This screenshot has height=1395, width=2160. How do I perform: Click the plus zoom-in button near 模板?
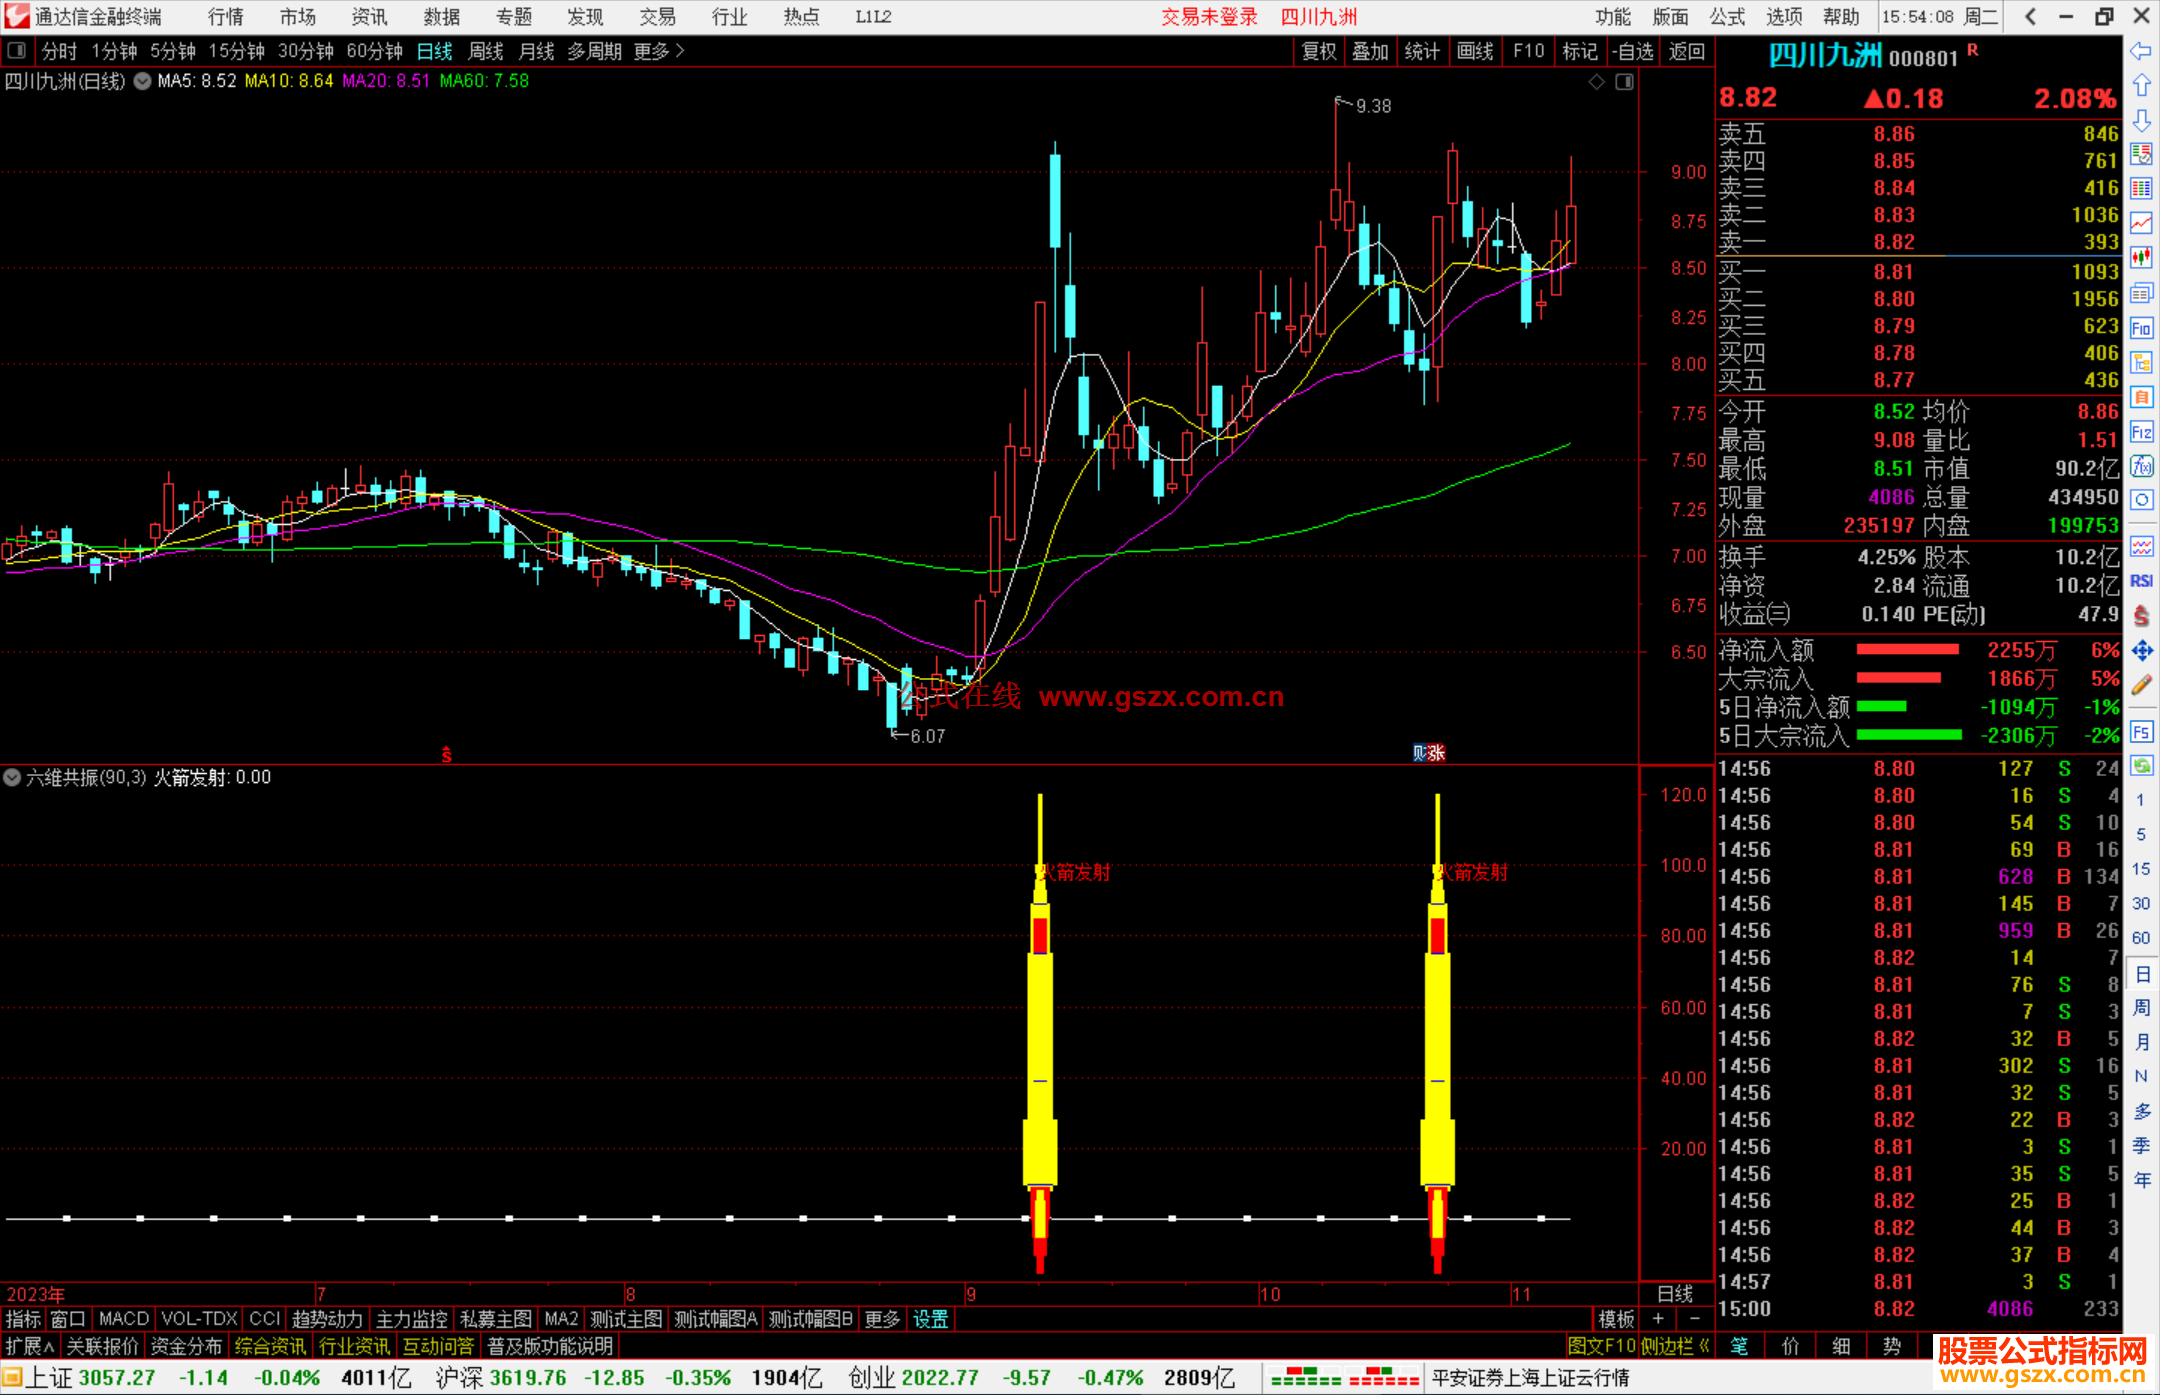point(1659,1320)
